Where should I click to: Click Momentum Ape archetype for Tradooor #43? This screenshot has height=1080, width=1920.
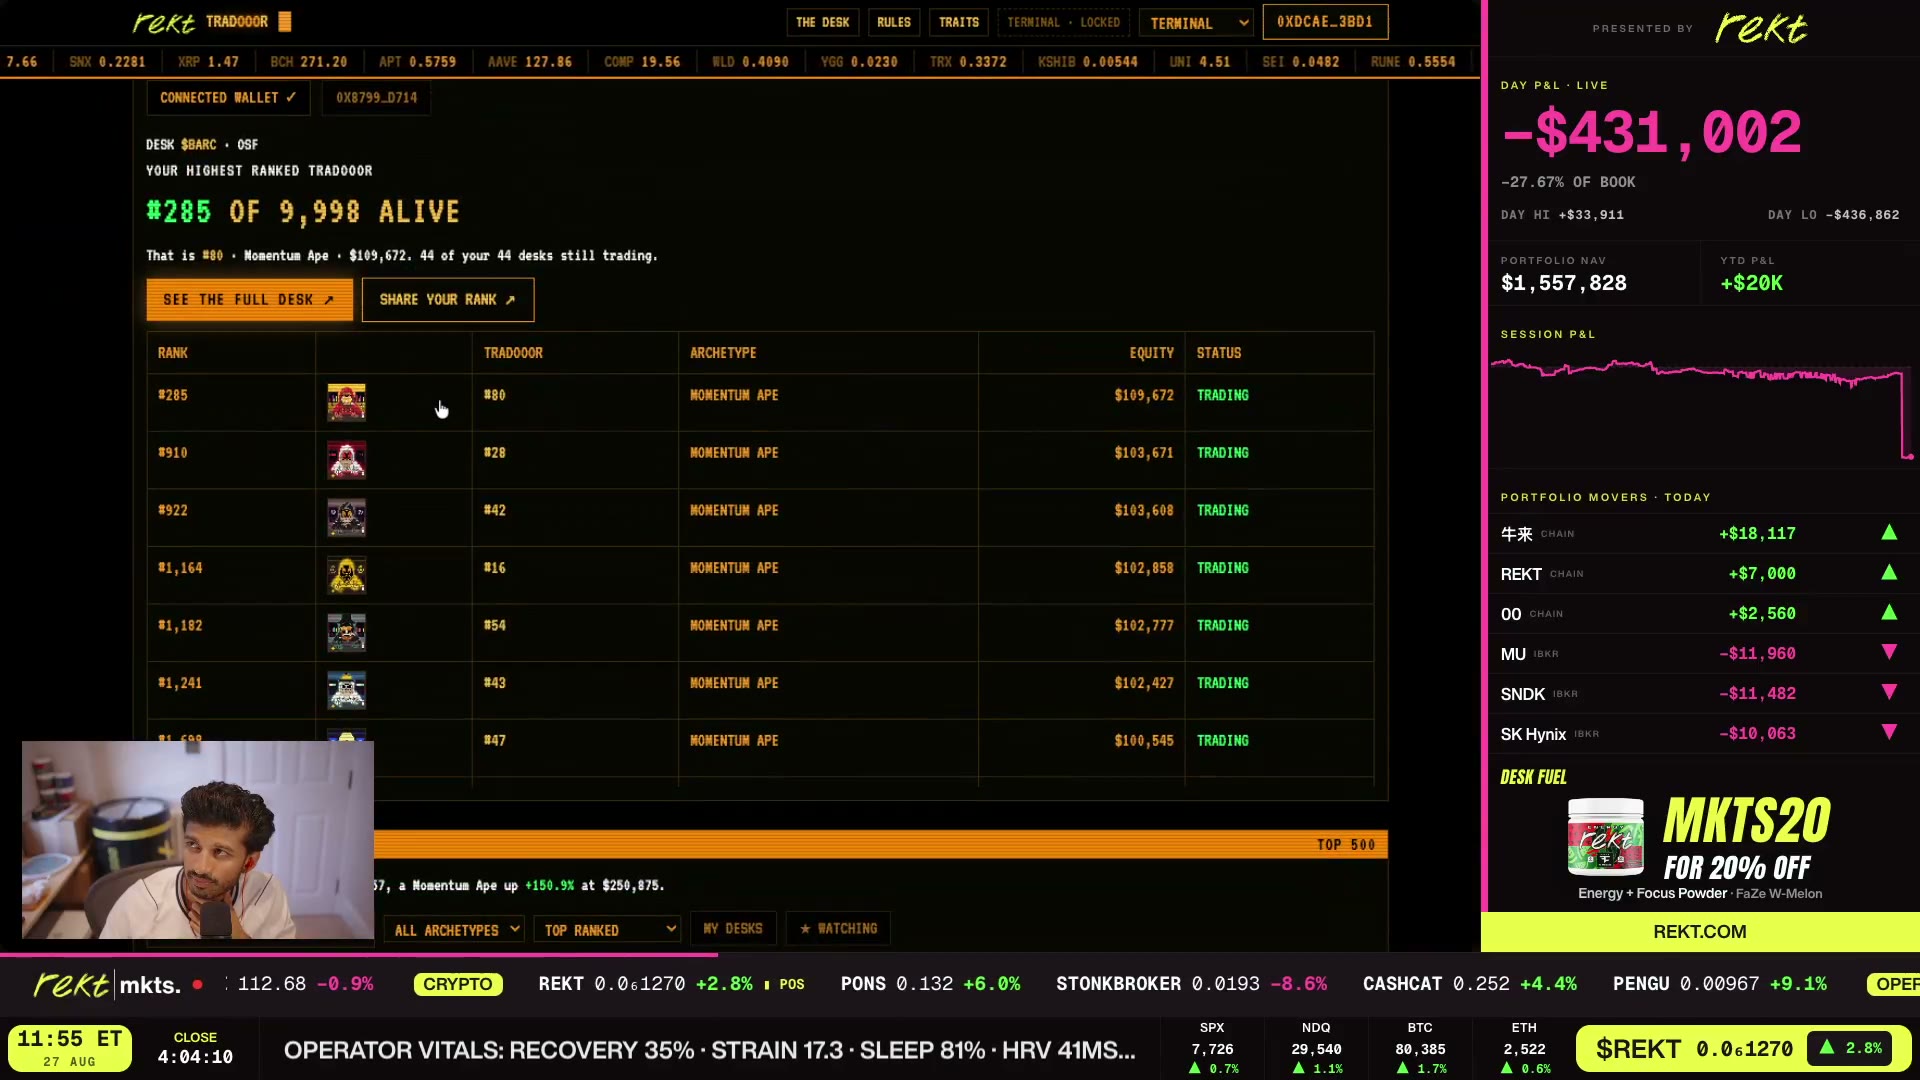[734, 683]
